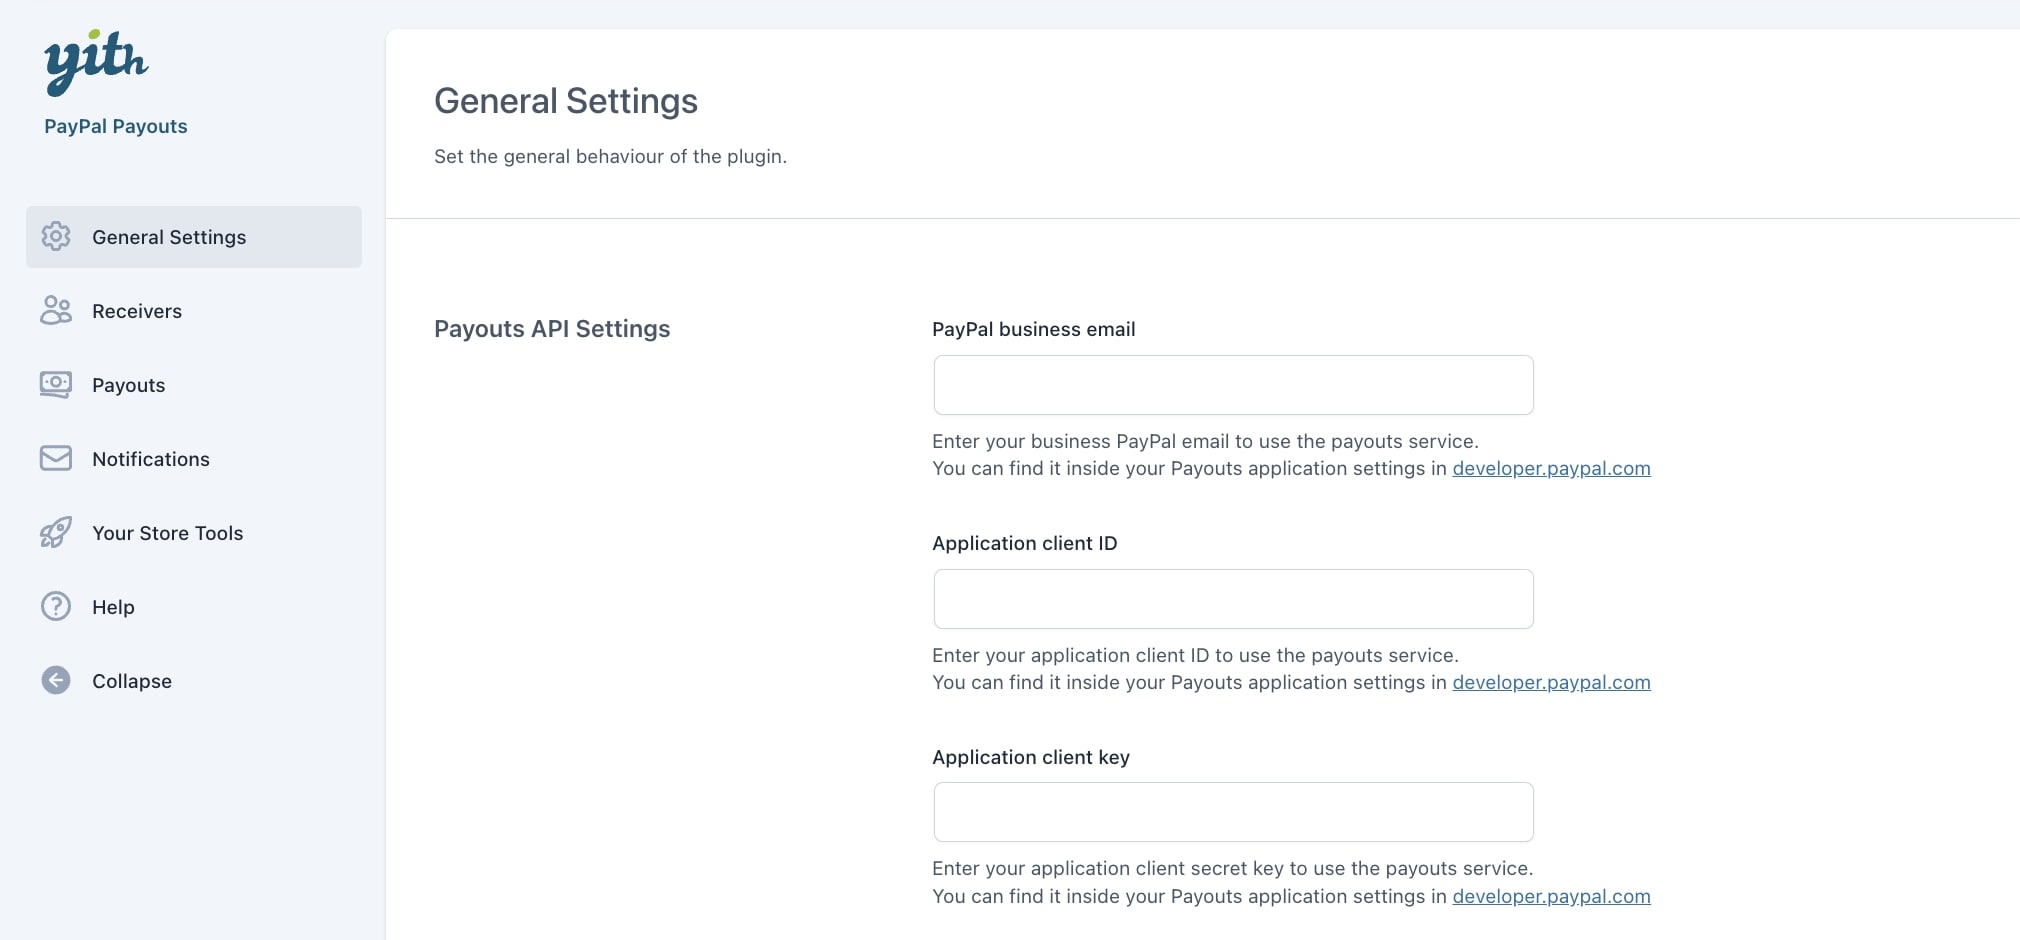Click the Collapse arrow icon
The image size is (2020, 940).
click(56, 680)
